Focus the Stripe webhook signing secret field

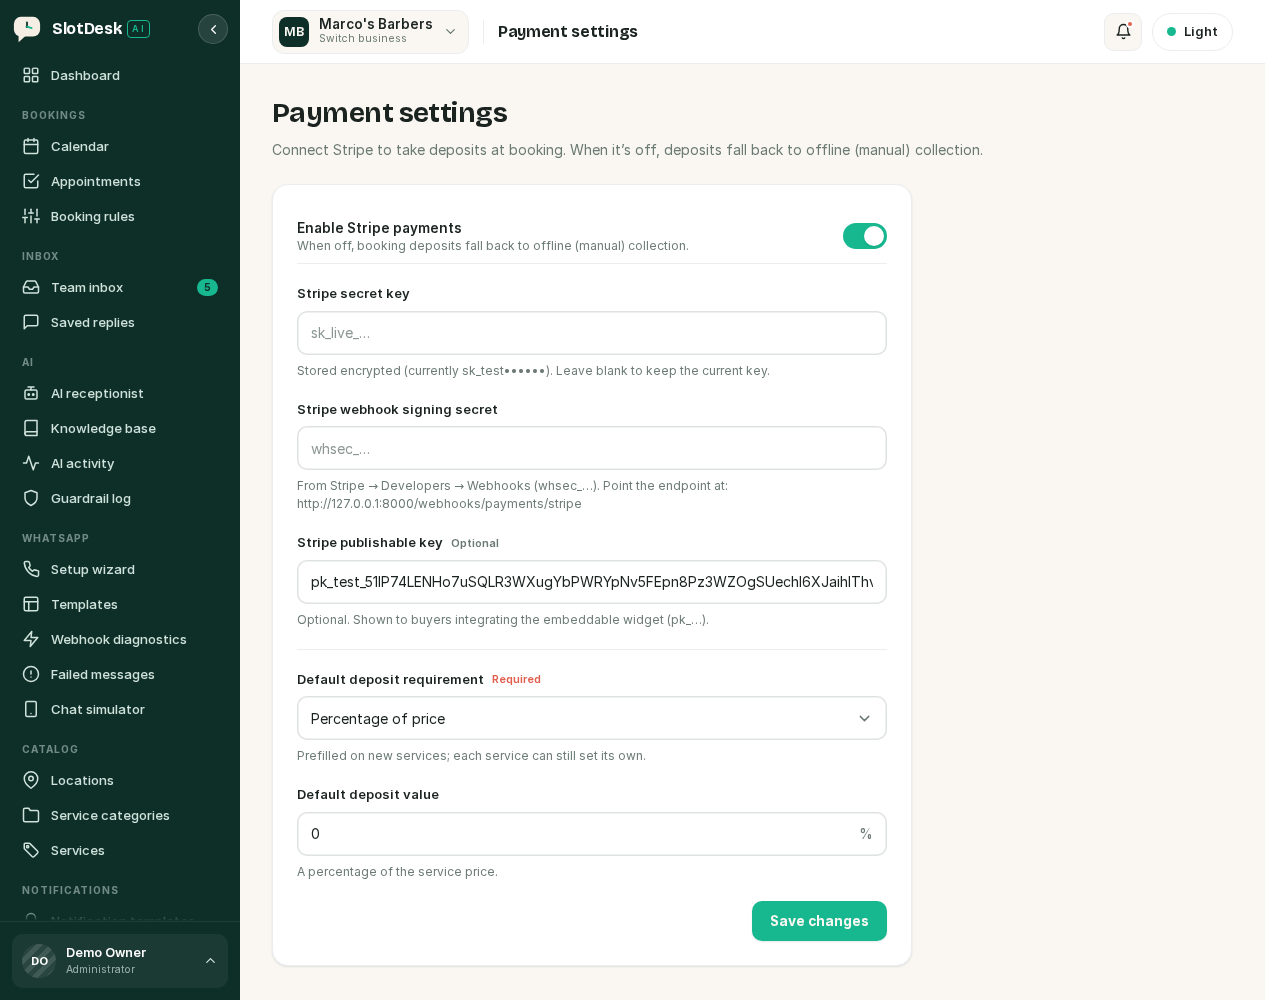click(x=592, y=448)
